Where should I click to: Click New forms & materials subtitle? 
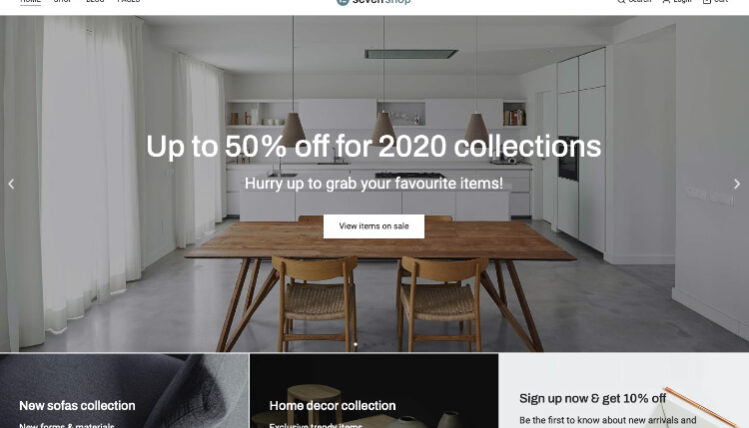[66, 425]
